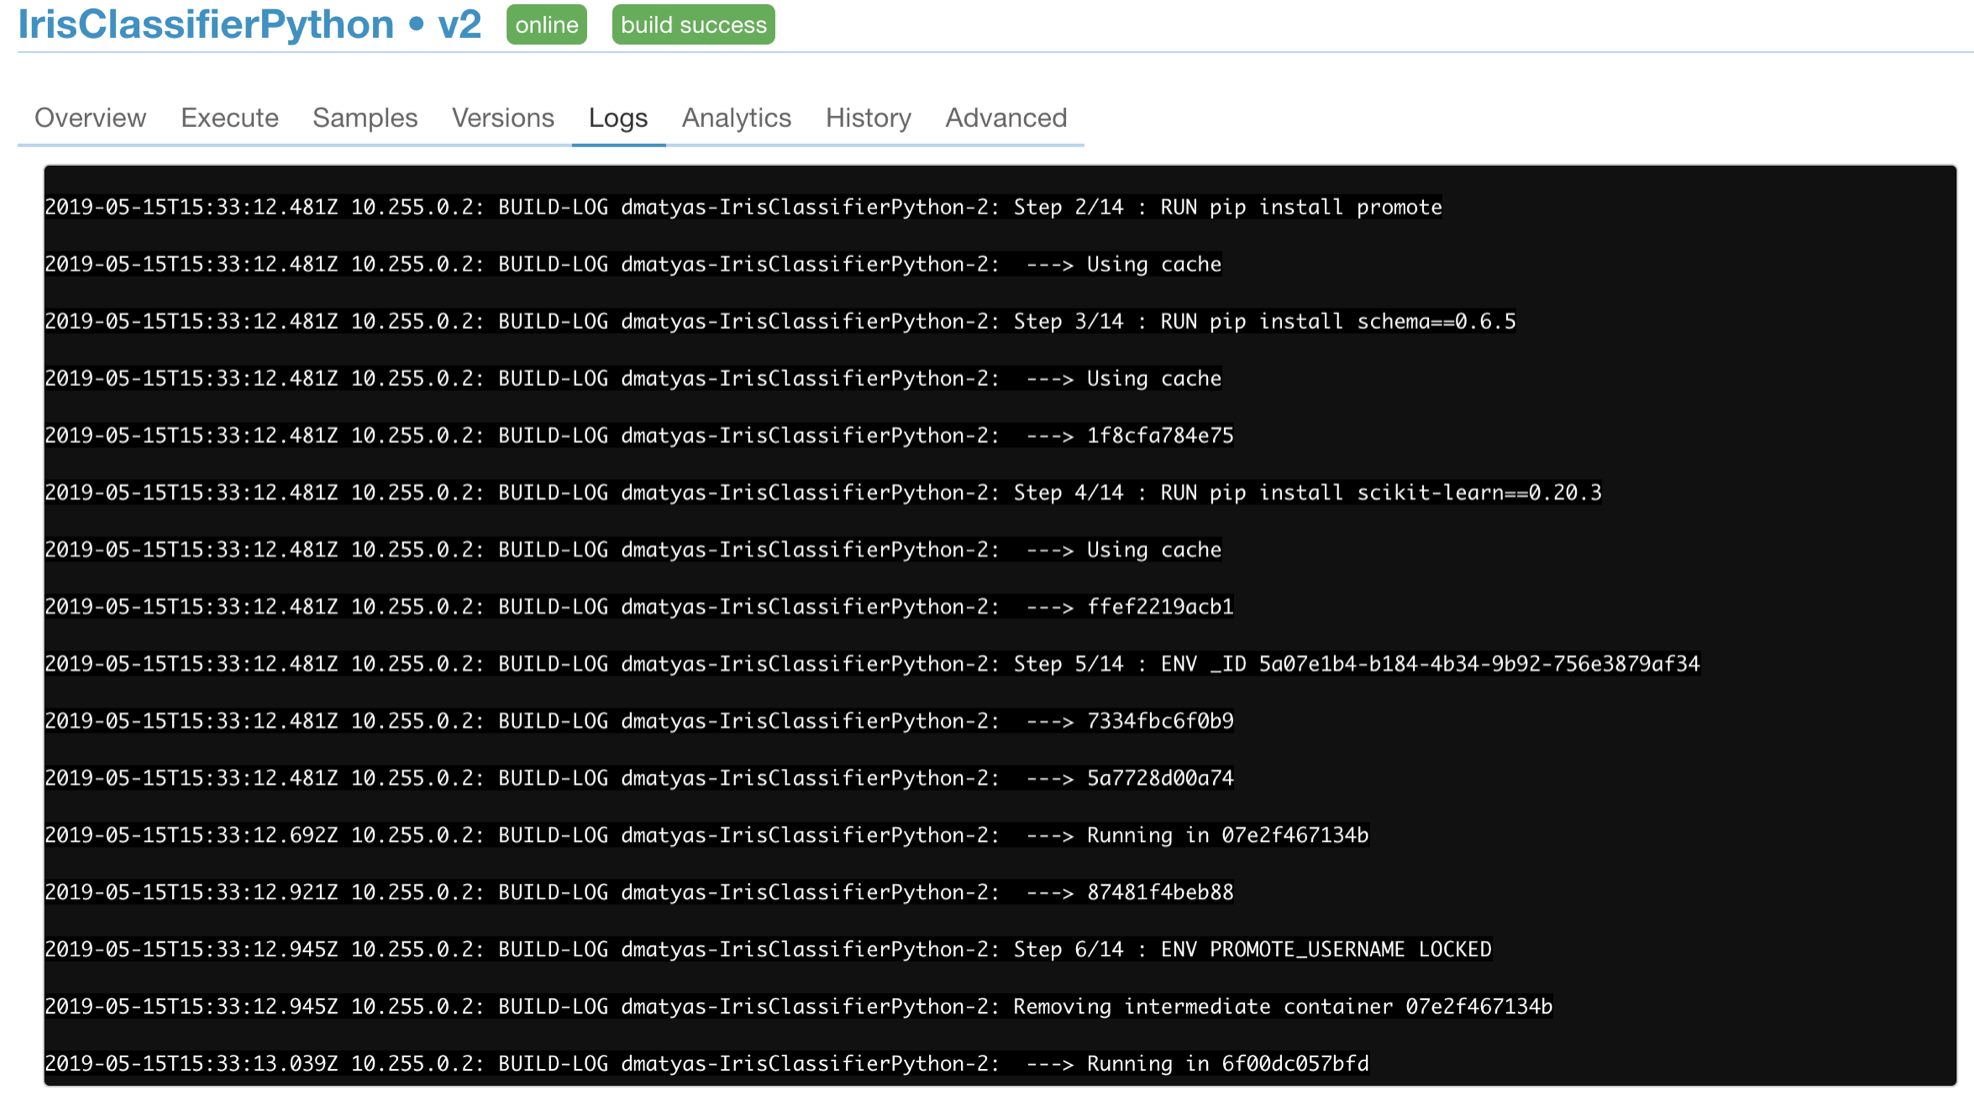
Task: Reselect the currently active Logs tab
Action: click(x=618, y=118)
